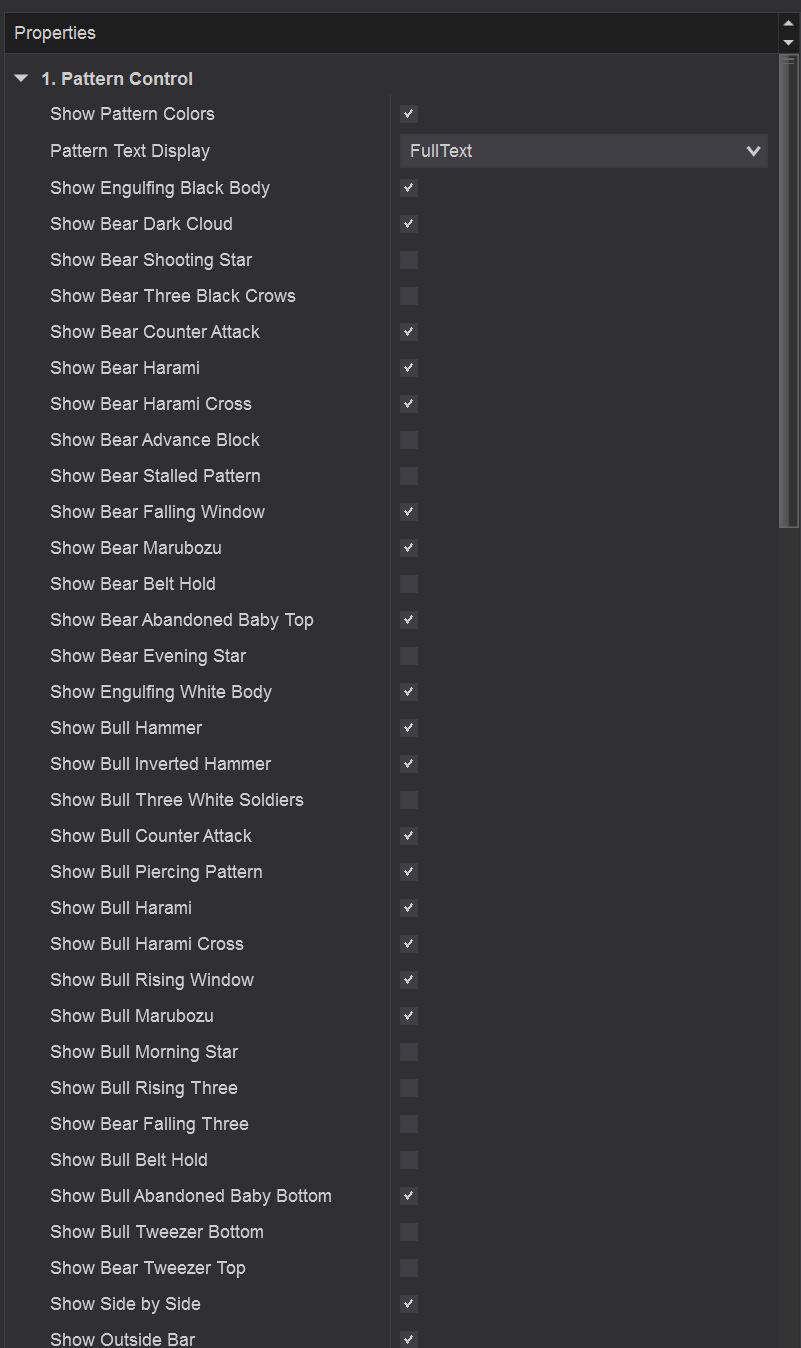Enable Show Bear Three Black Crows
Screen dimensions: 801x1348
pyautogui.click(x=409, y=296)
